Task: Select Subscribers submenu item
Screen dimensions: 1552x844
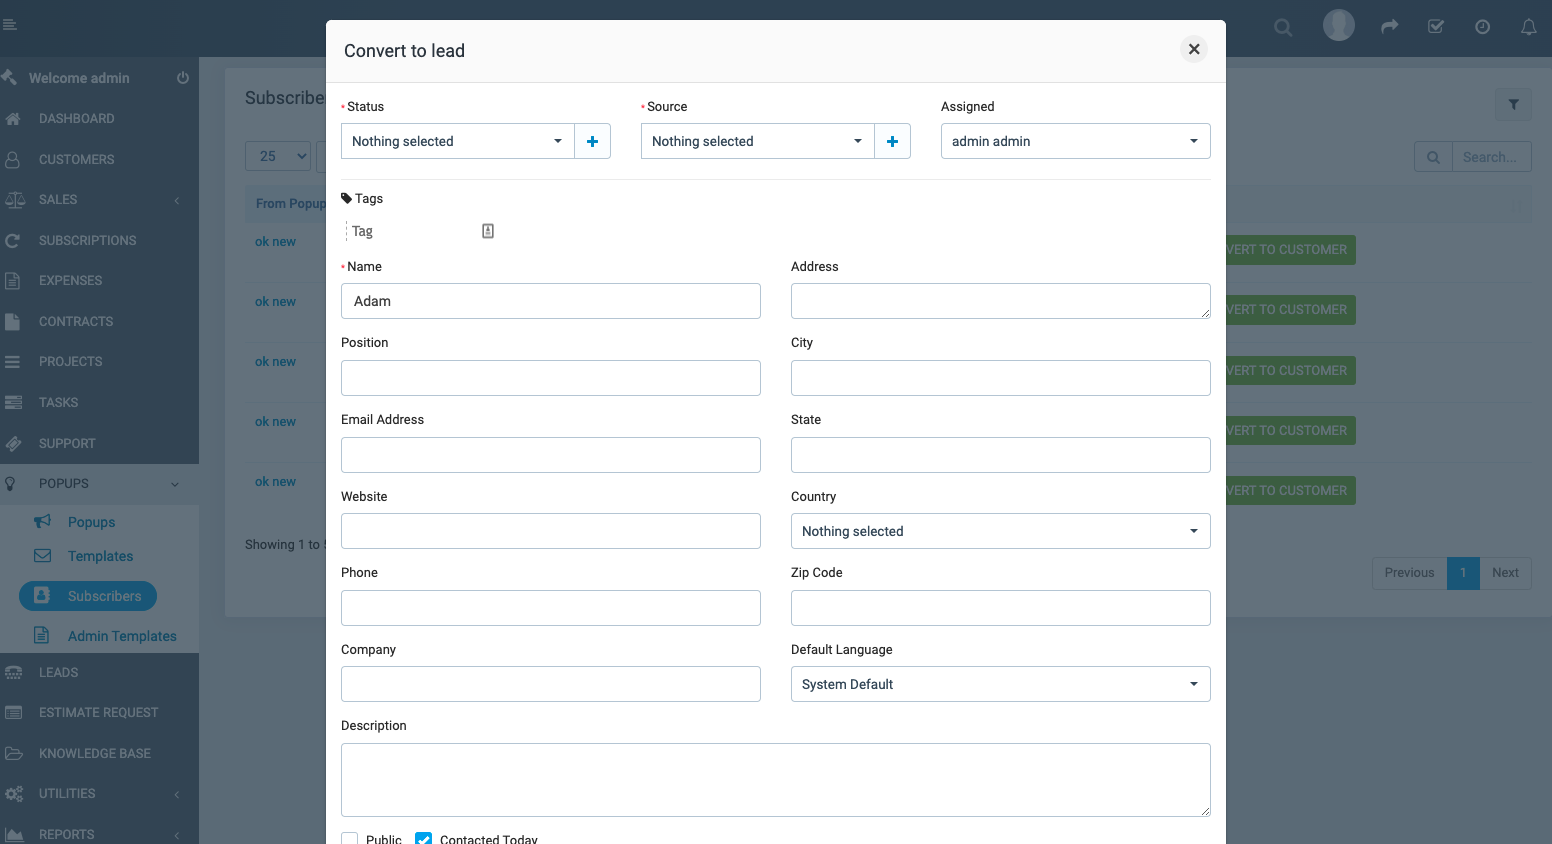Action: click(x=88, y=596)
